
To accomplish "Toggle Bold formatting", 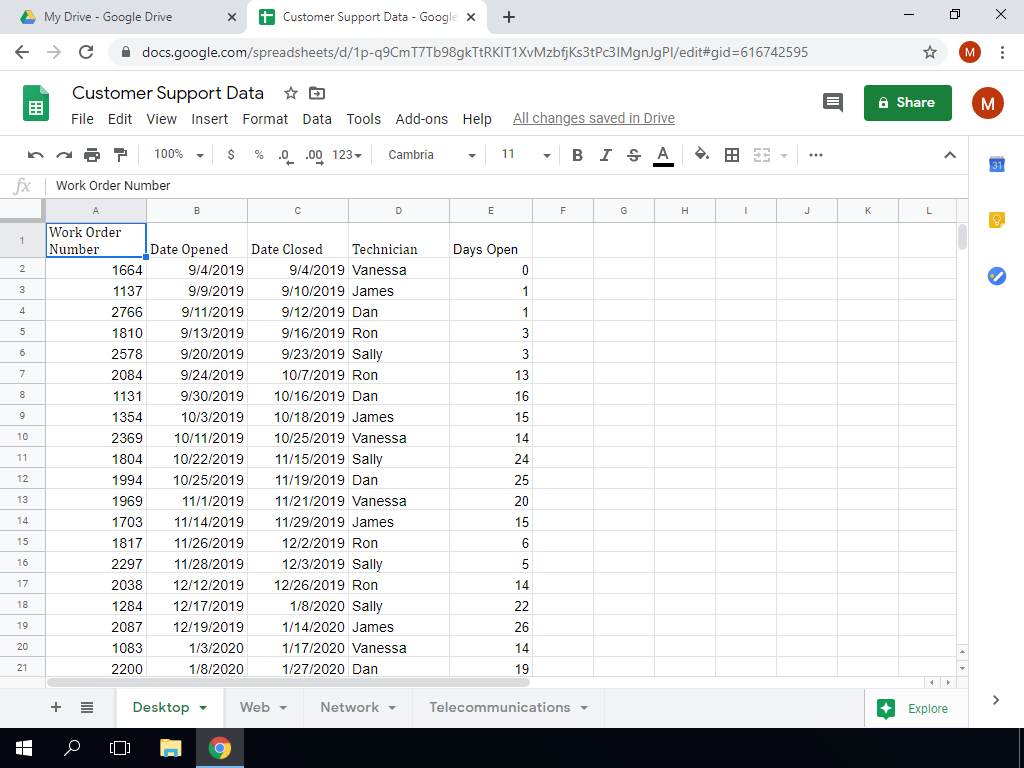I will coord(577,155).
